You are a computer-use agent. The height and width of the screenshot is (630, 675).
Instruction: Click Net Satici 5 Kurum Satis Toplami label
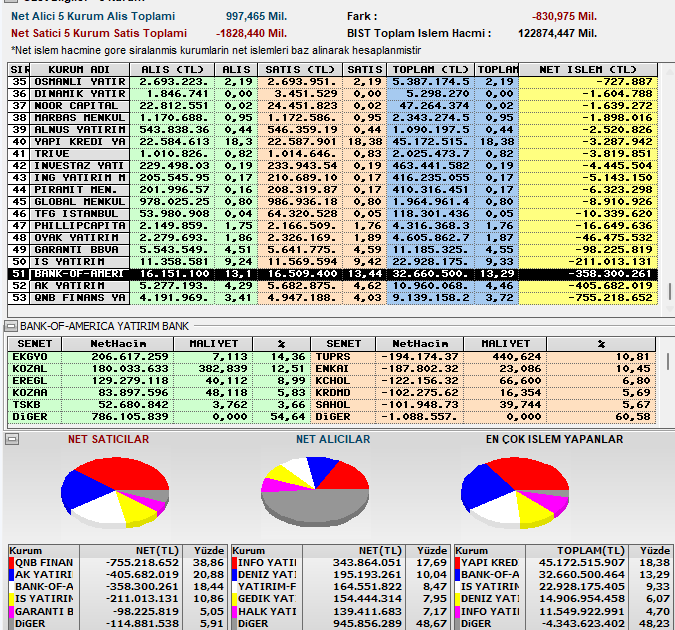(x=99, y=34)
